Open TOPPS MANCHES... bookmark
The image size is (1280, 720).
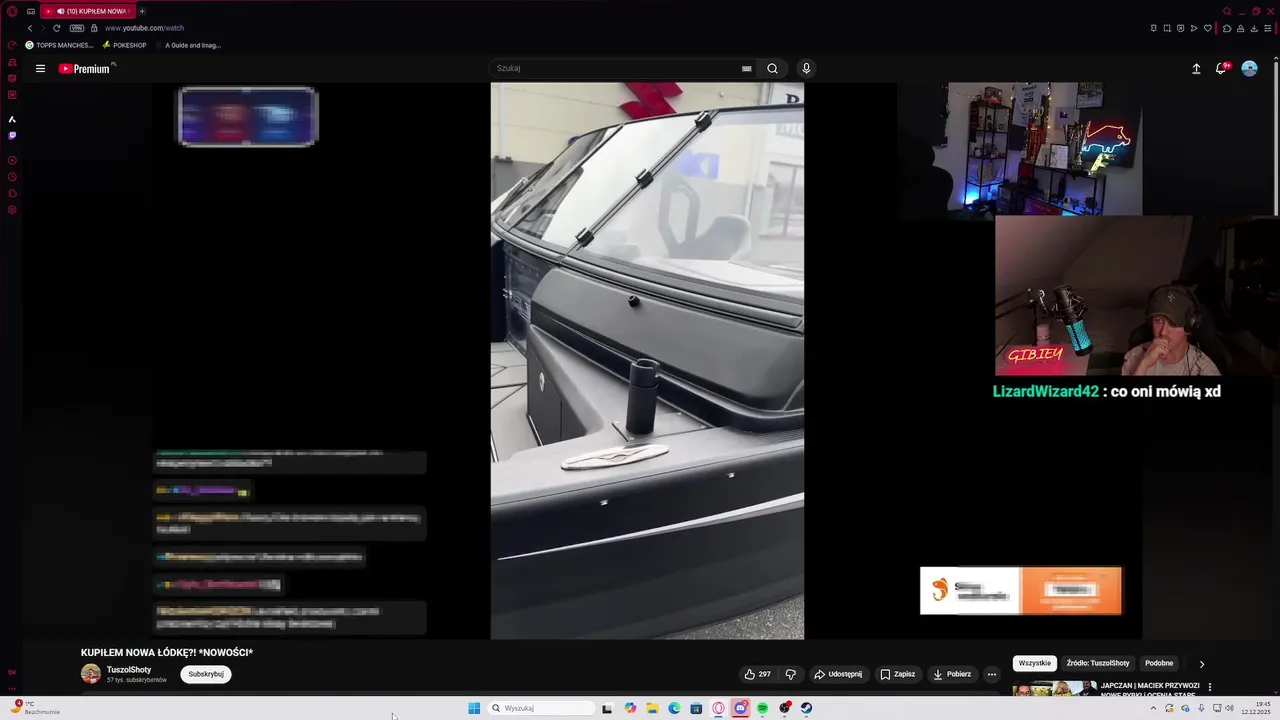tap(59, 45)
